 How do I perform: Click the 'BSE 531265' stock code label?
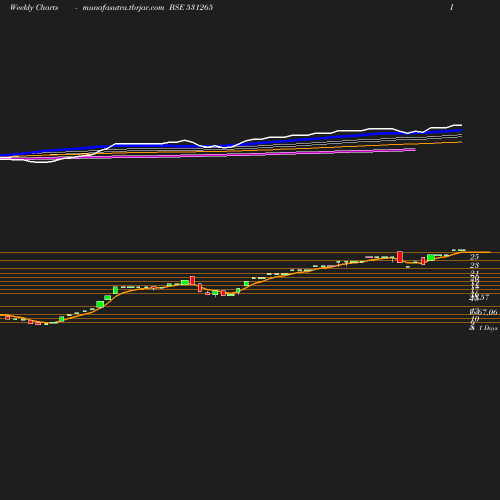191,7
